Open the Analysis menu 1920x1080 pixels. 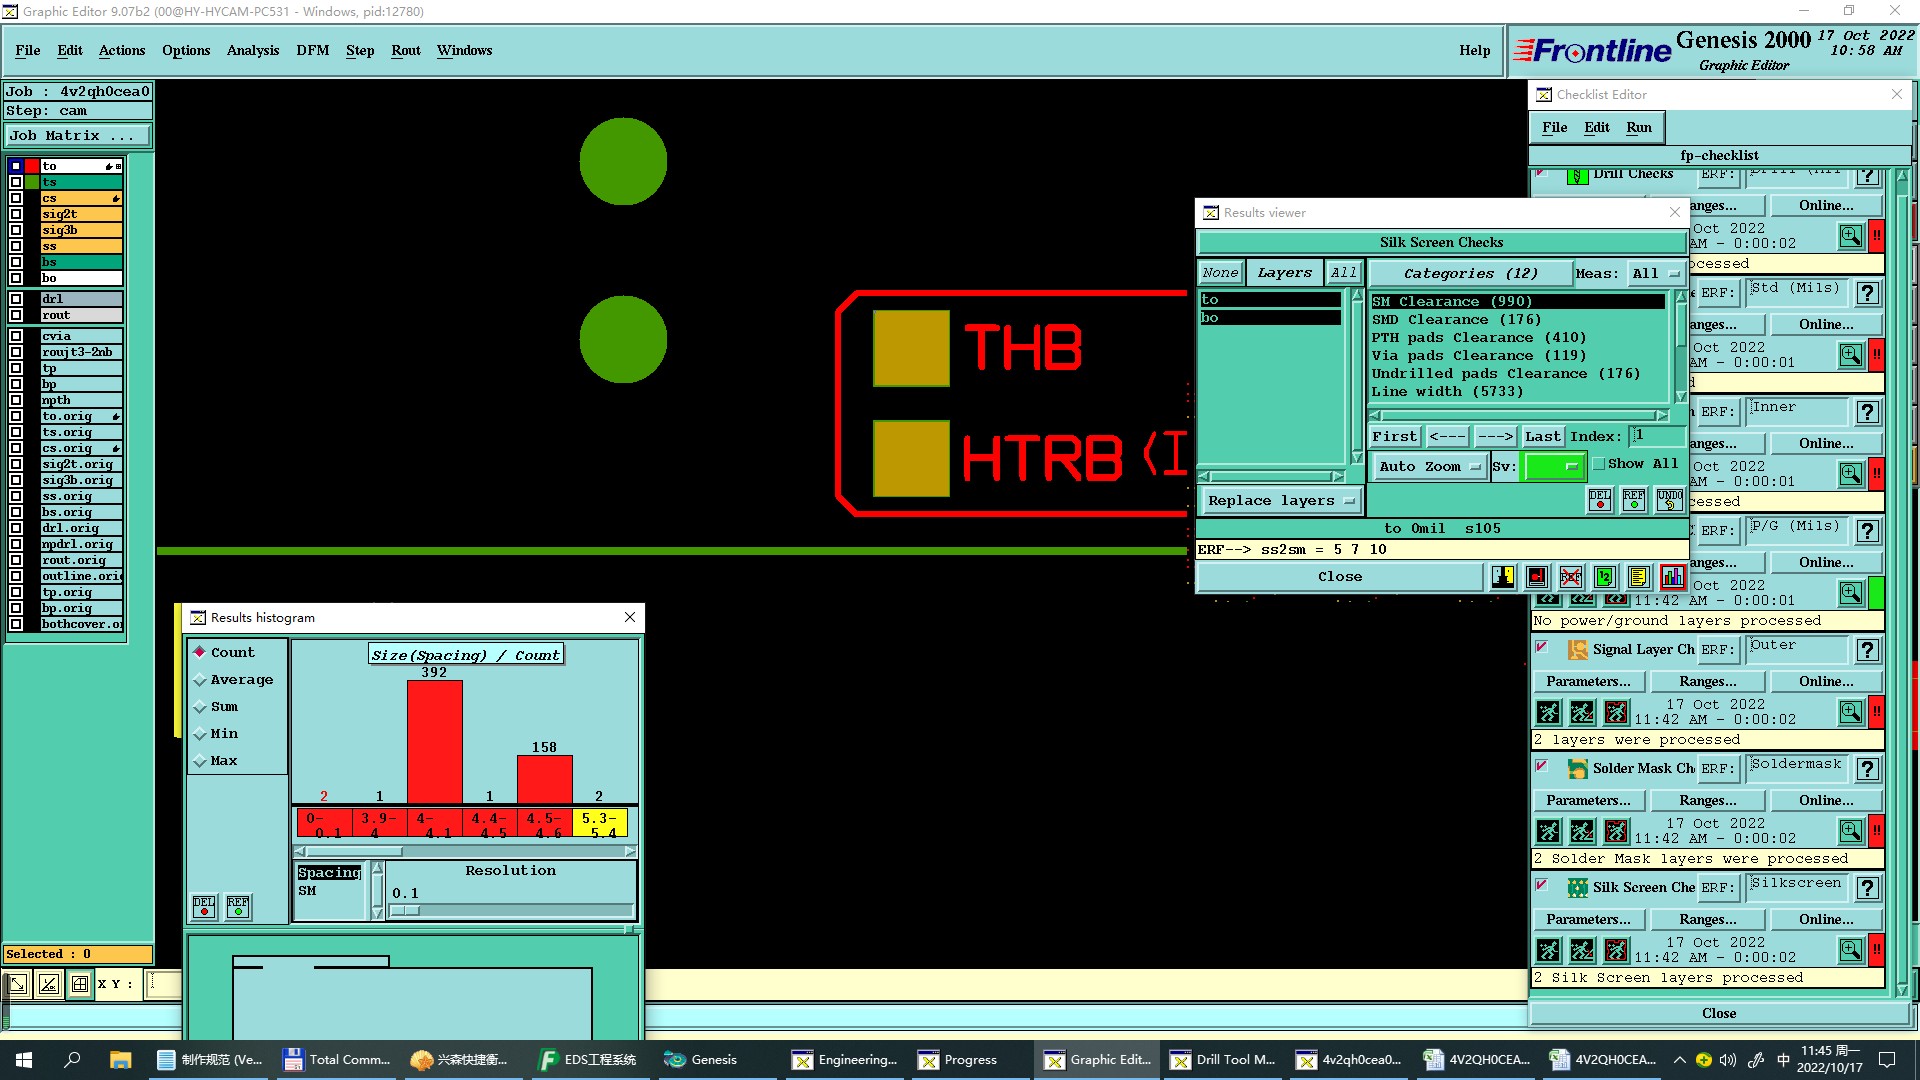(x=253, y=50)
